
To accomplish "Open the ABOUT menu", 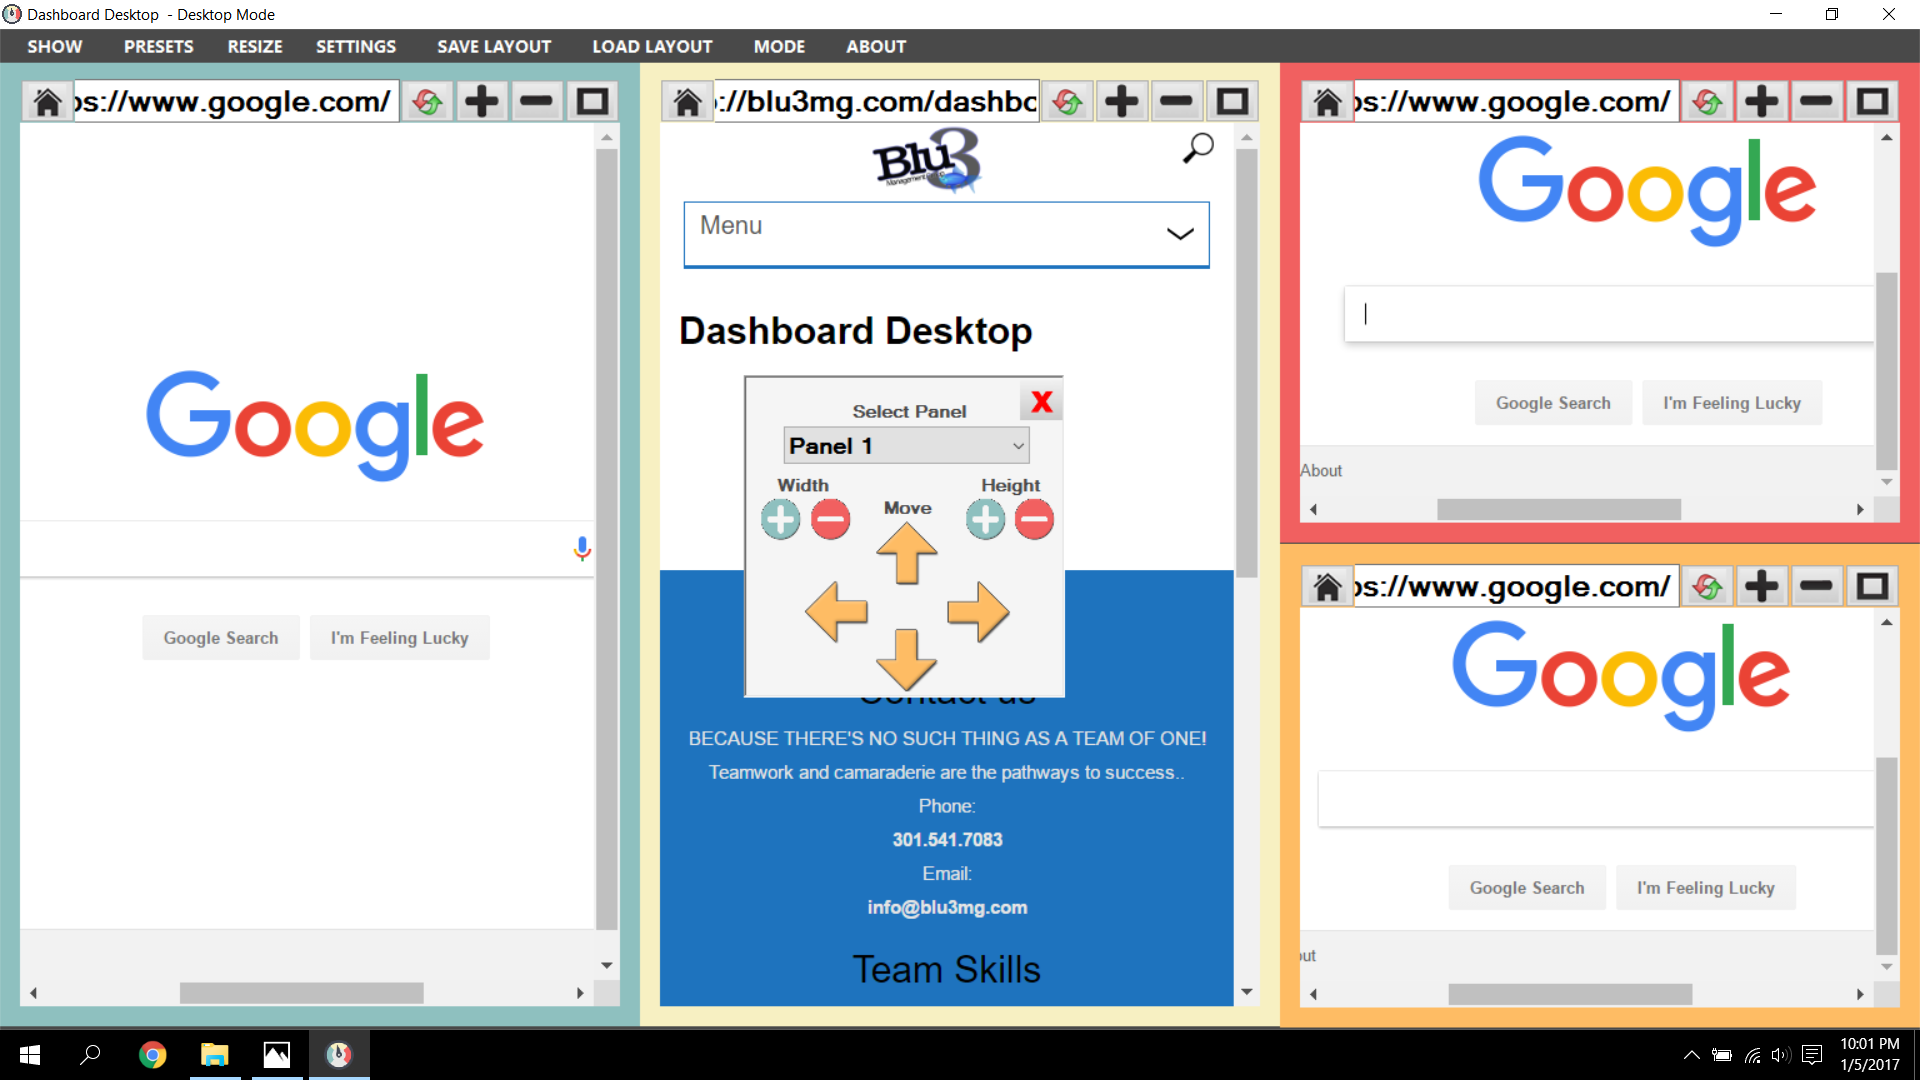I will [876, 47].
